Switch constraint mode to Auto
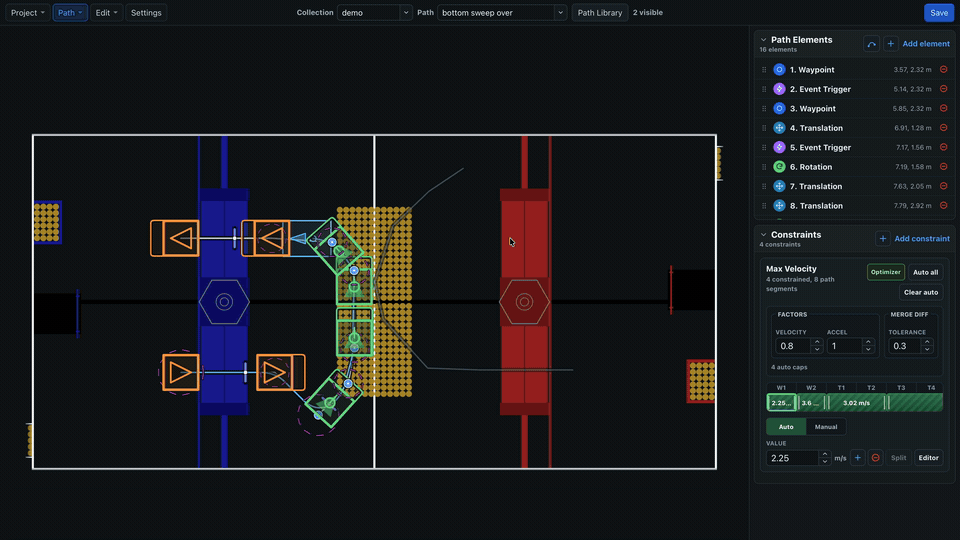This screenshot has height=540, width=960. pyautogui.click(x=786, y=427)
